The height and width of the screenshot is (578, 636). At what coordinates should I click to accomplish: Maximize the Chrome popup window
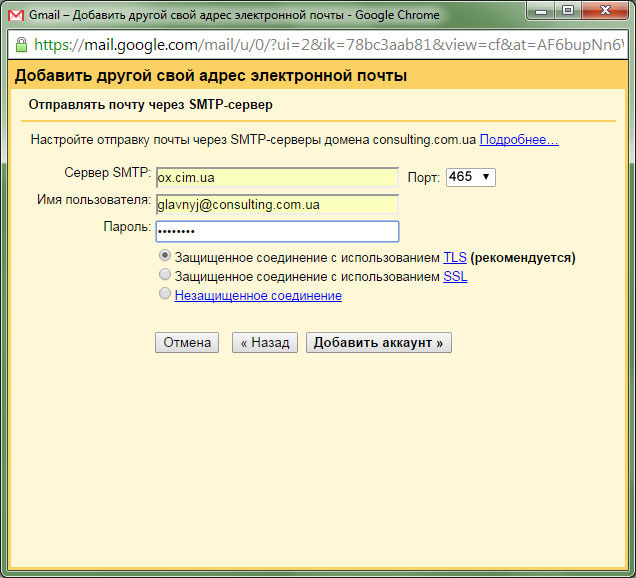tap(567, 13)
